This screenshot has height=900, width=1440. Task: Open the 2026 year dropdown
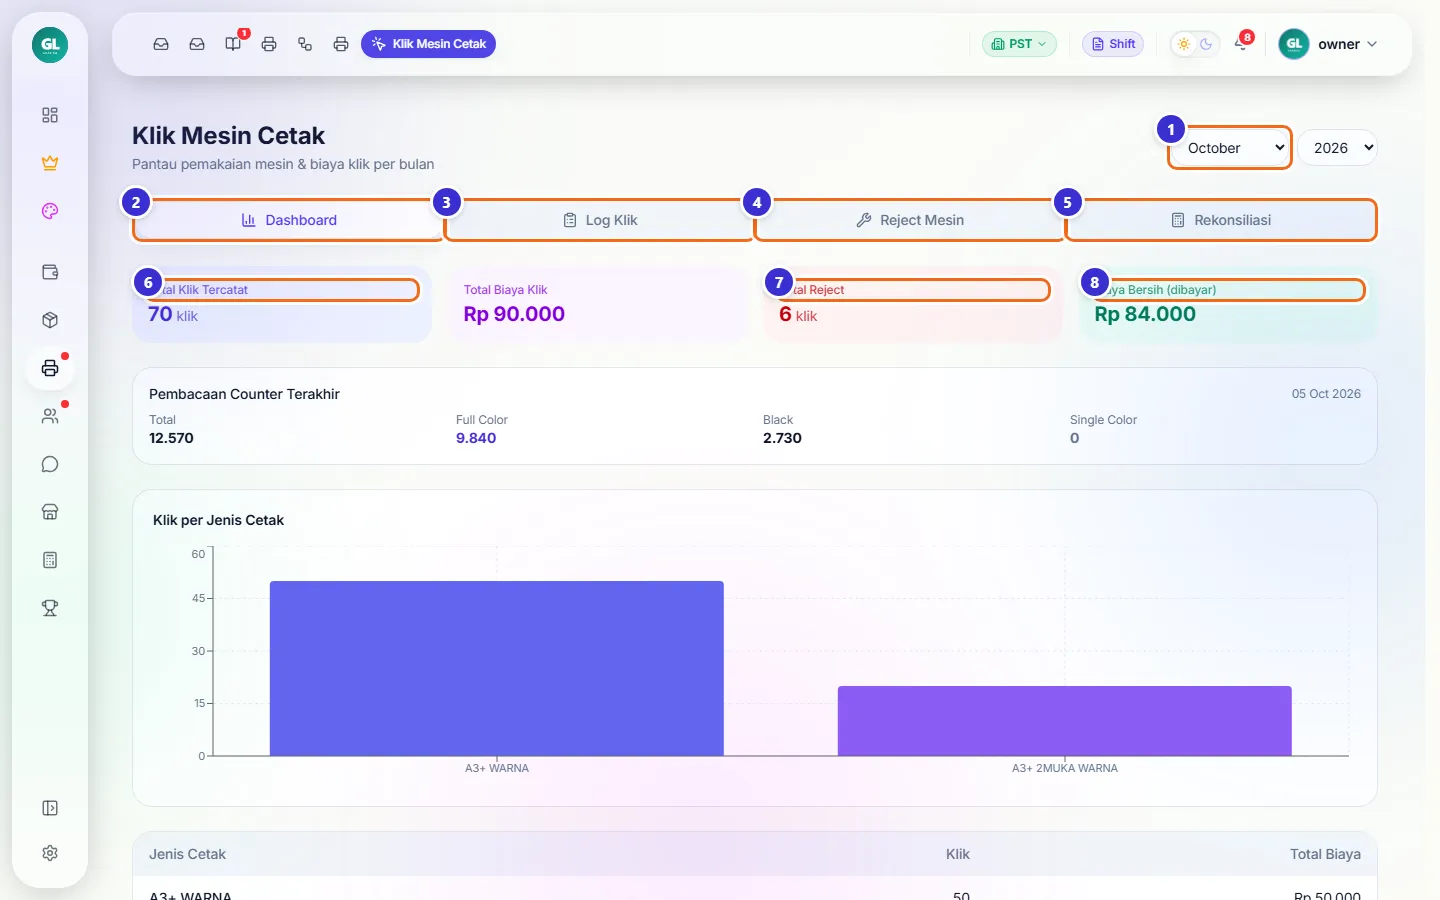click(1338, 148)
